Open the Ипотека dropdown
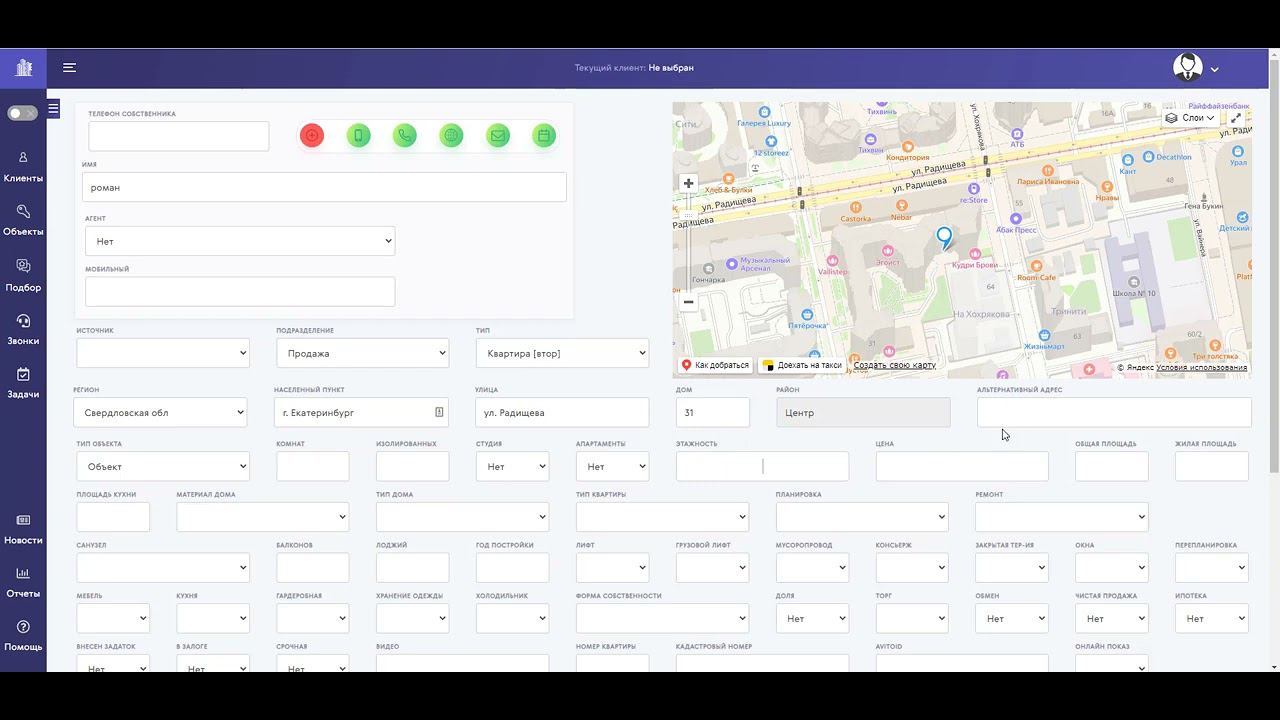This screenshot has height=720, width=1280. tap(1212, 618)
